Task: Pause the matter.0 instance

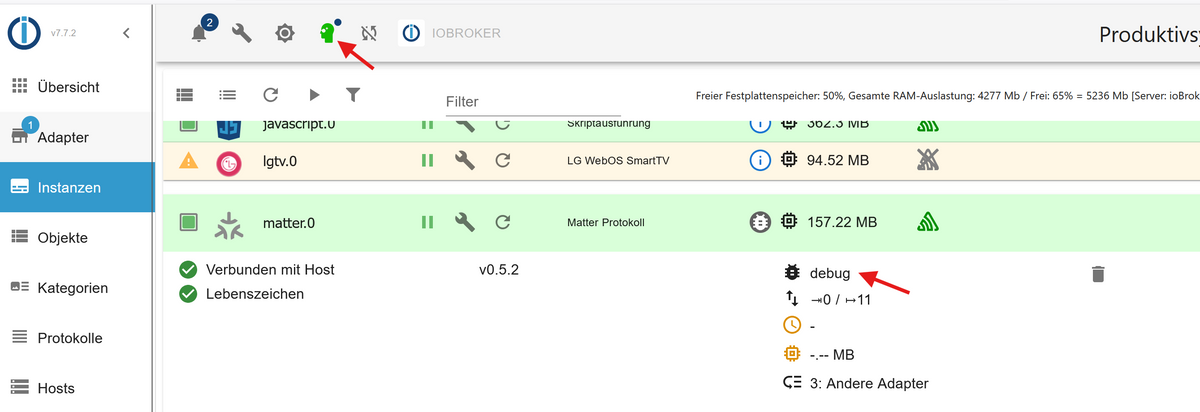Action: [428, 222]
